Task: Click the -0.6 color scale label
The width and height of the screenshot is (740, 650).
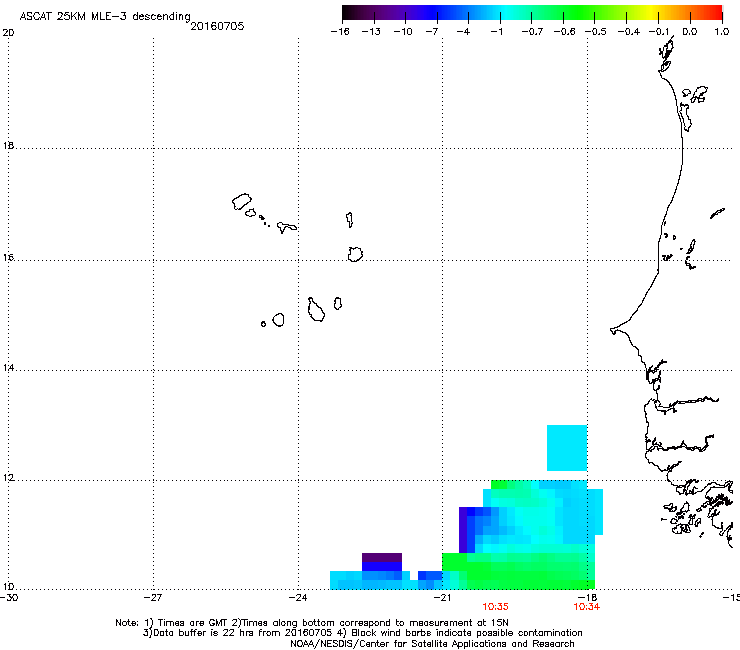Action: pos(564,32)
